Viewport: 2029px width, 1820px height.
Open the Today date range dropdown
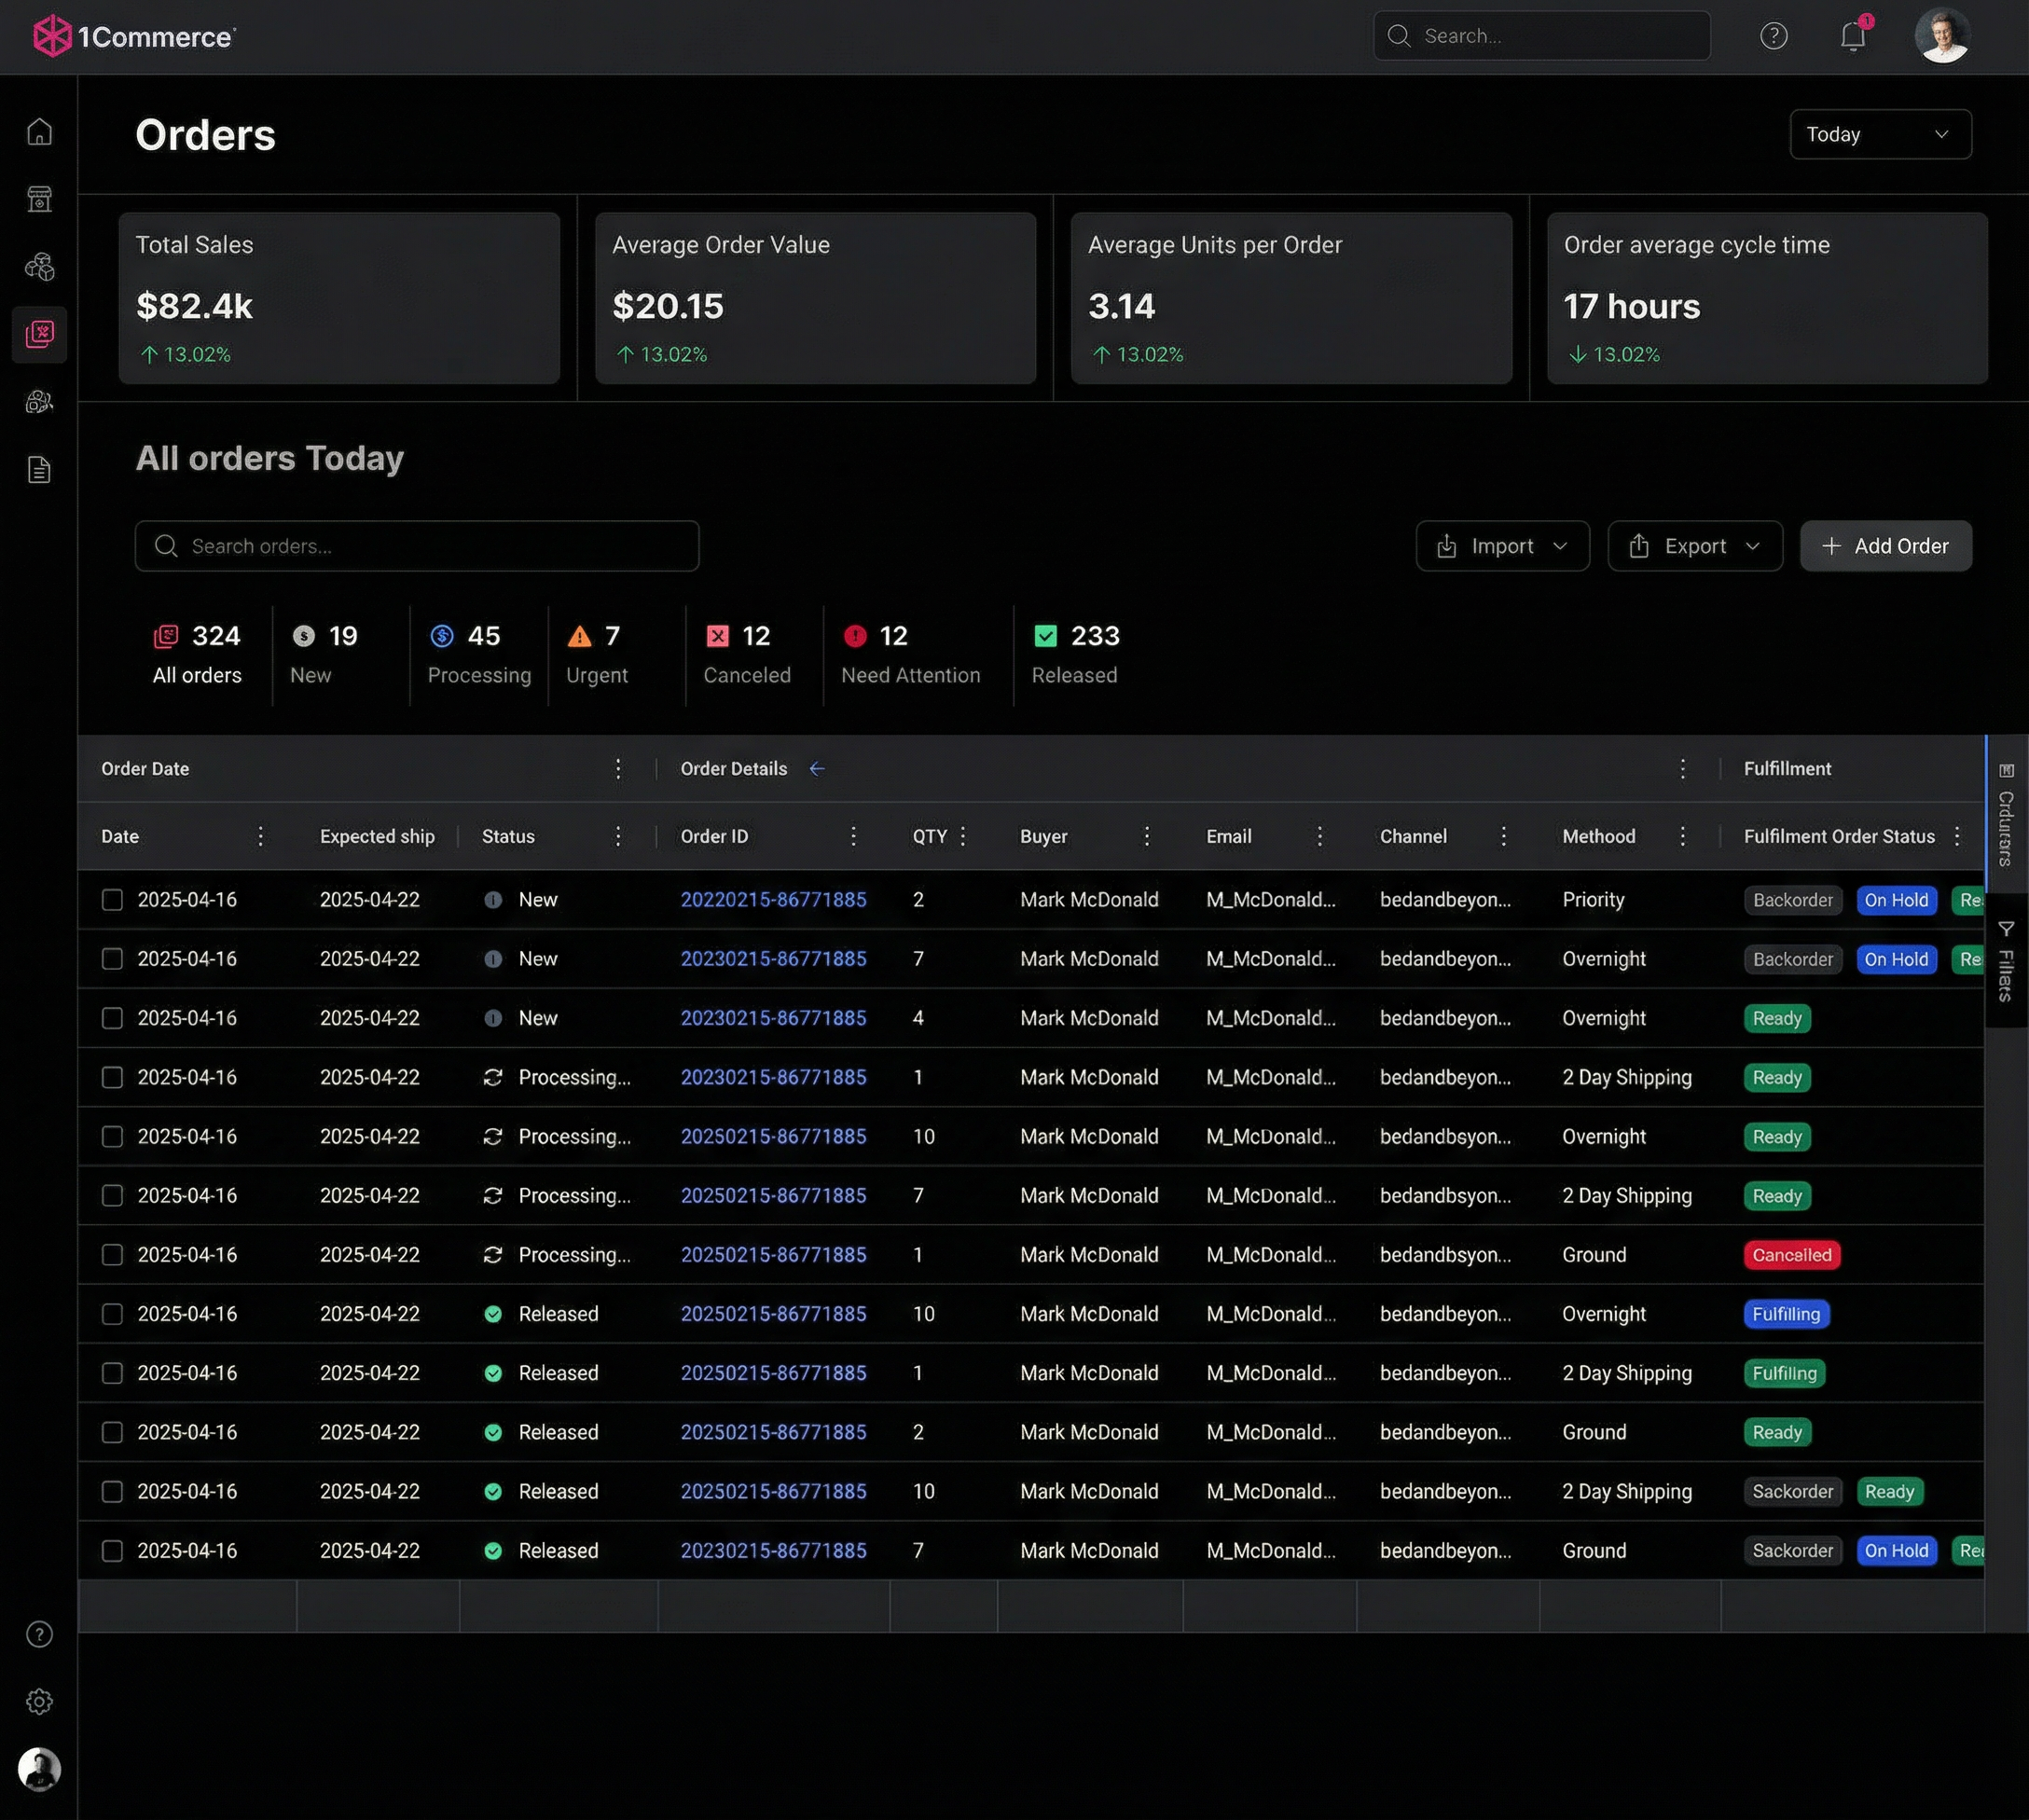[1880, 133]
